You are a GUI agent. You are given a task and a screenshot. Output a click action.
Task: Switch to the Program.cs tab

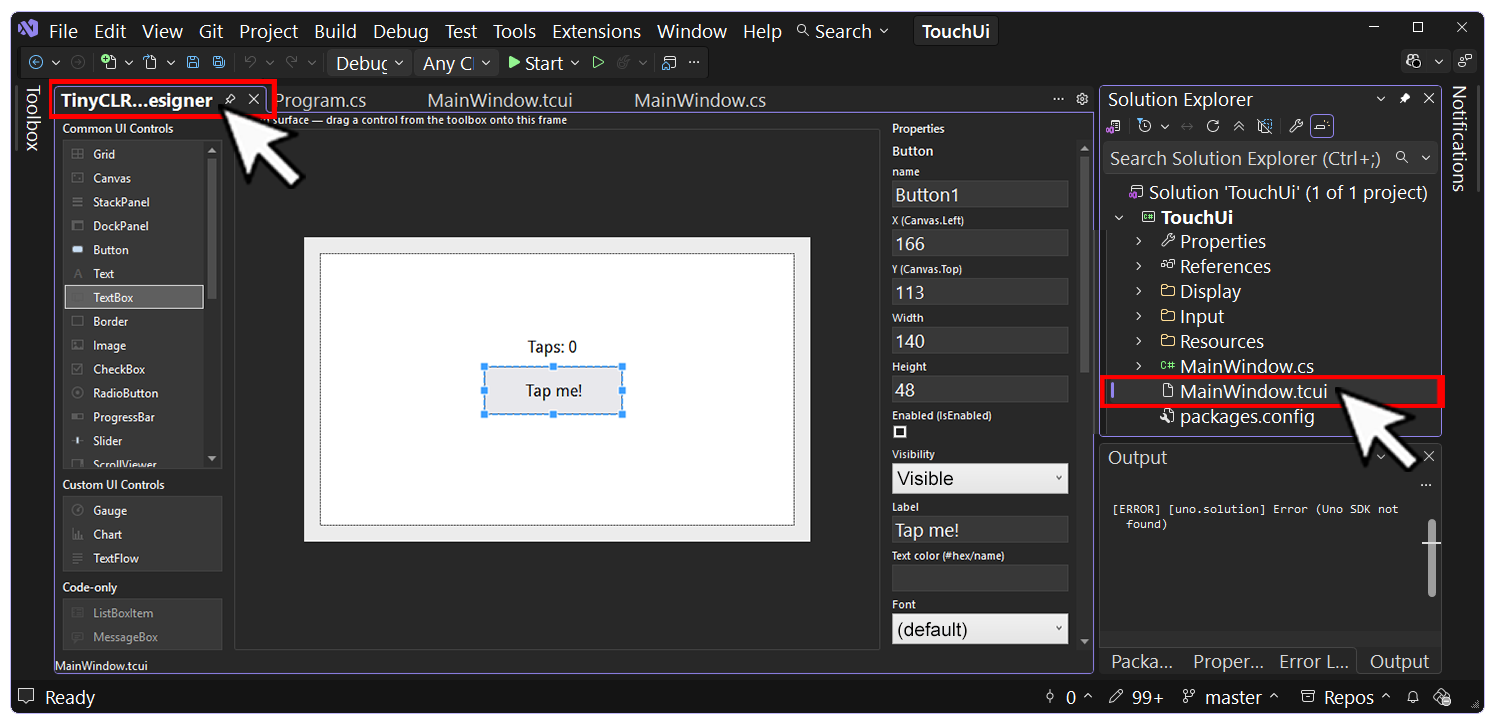(320, 100)
